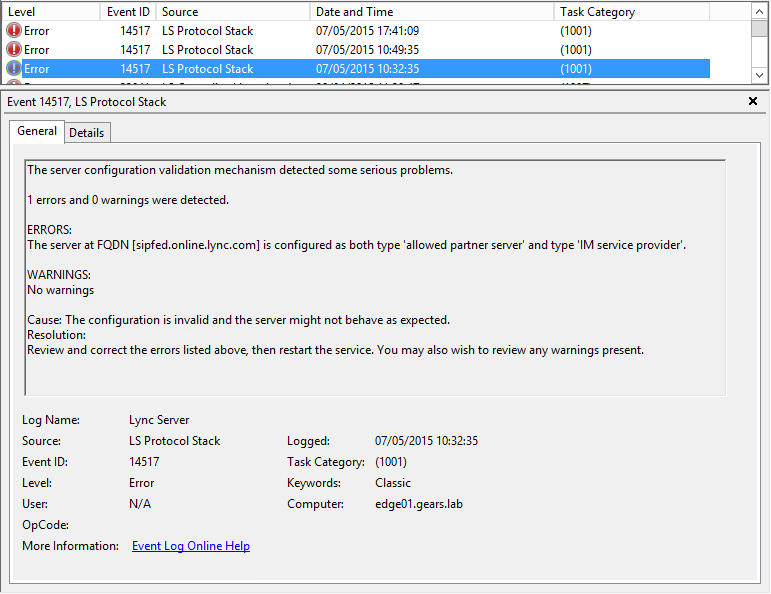The height and width of the screenshot is (594, 771).
Task: Click the Keywords value Classic
Action: coord(393,483)
